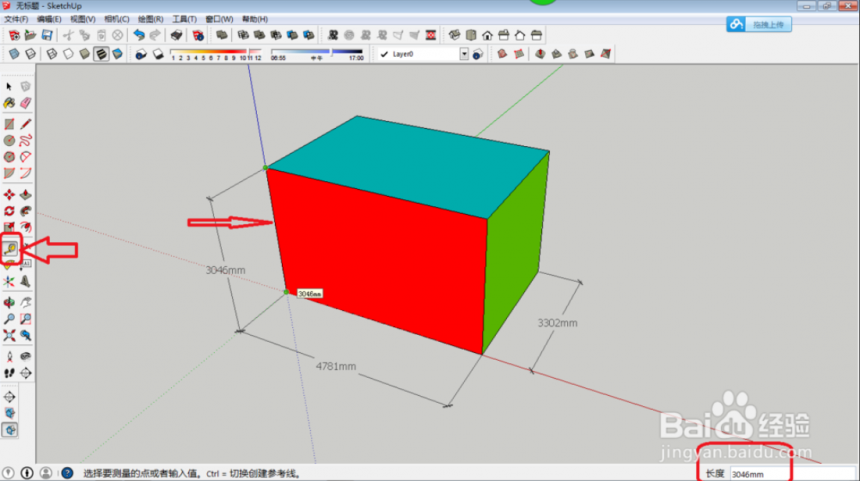
Task: Open the 工具(T) menu
Action: point(184,19)
